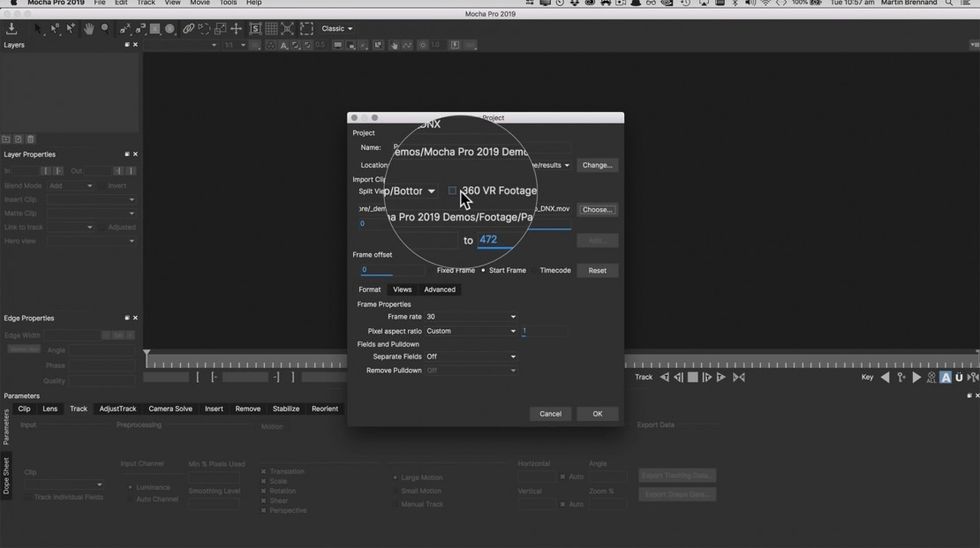Toggle the Überkey U button
The width and height of the screenshot is (980, 548).
[959, 377]
